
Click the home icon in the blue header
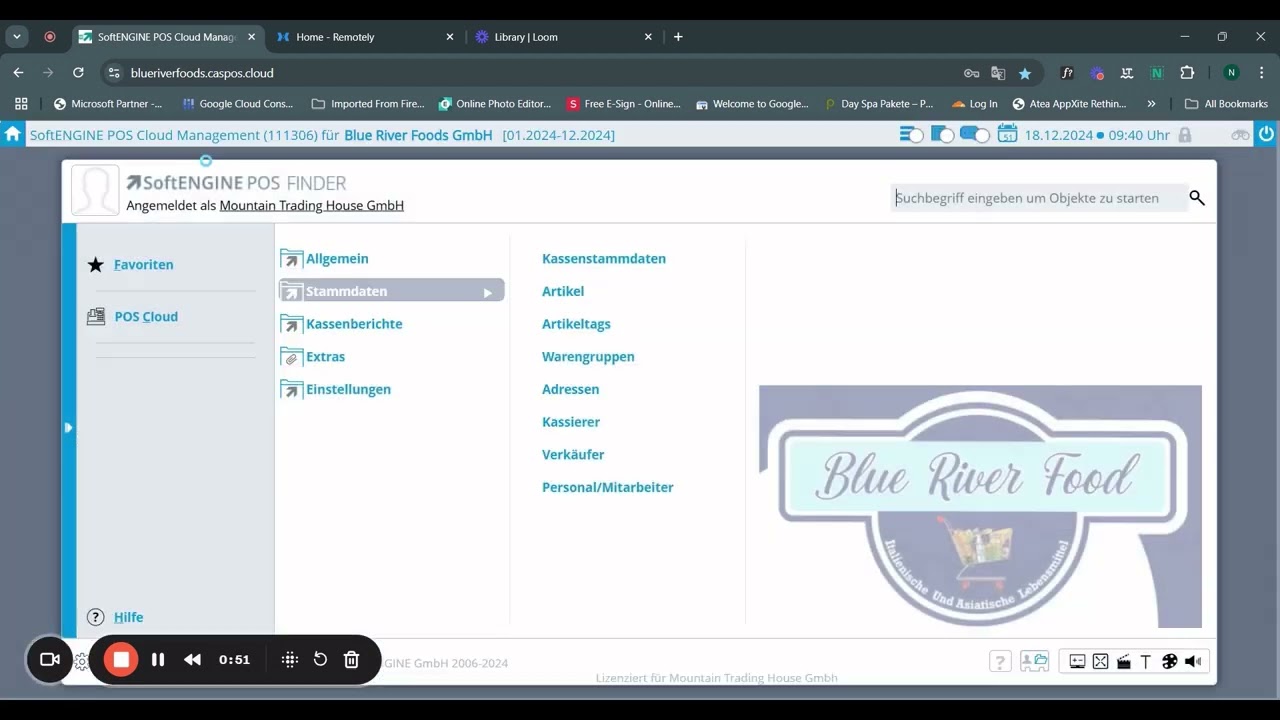12,134
